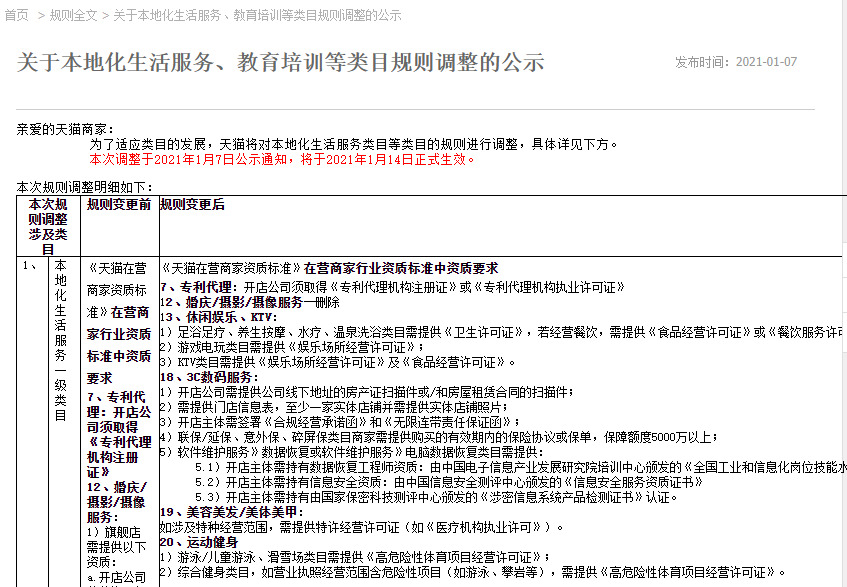Image resolution: width=847 pixels, height=587 pixels.
Task: Click the row number cell 1、
Action: pos(30,265)
